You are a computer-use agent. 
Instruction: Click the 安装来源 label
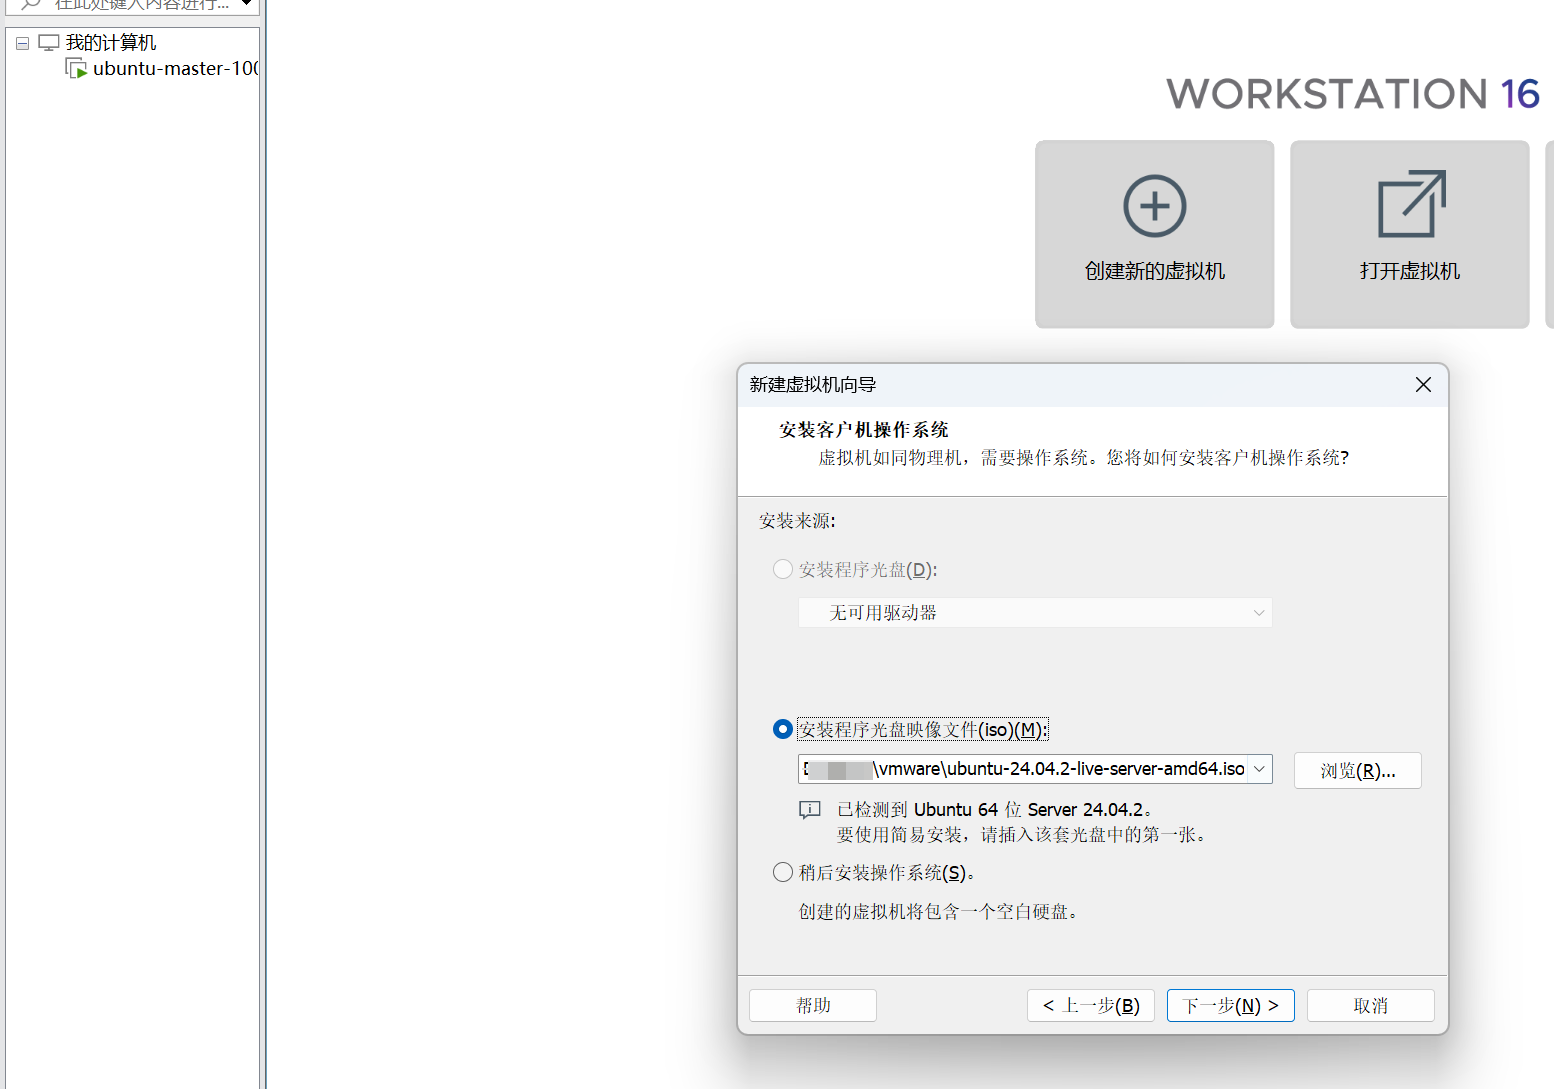pyautogui.click(x=797, y=521)
